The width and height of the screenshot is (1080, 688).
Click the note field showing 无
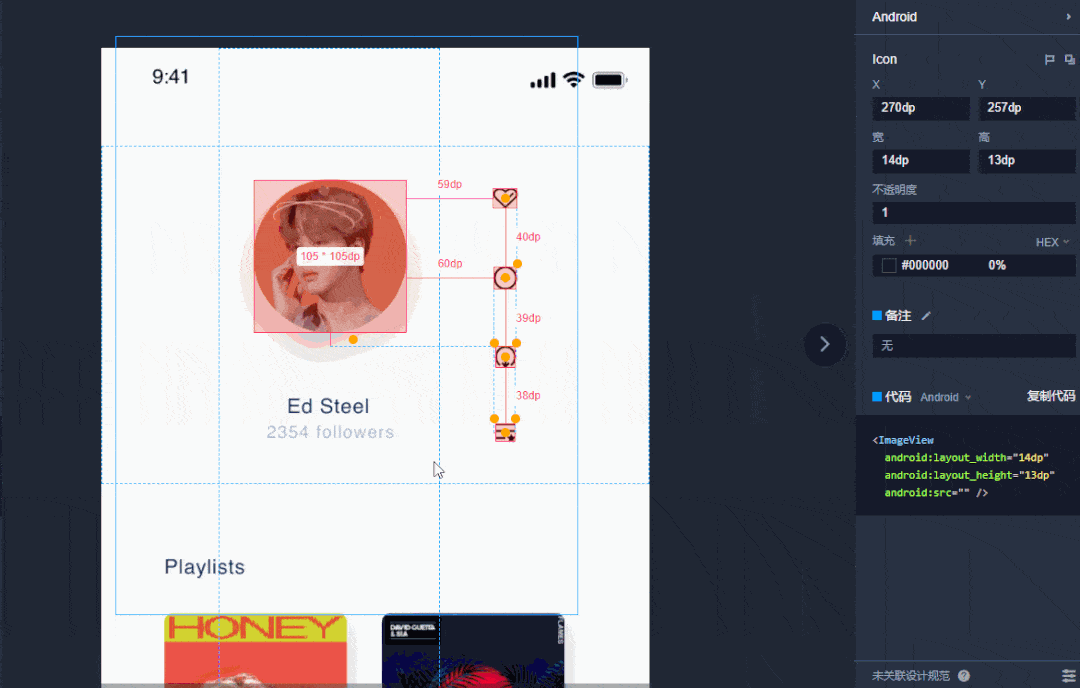[974, 346]
